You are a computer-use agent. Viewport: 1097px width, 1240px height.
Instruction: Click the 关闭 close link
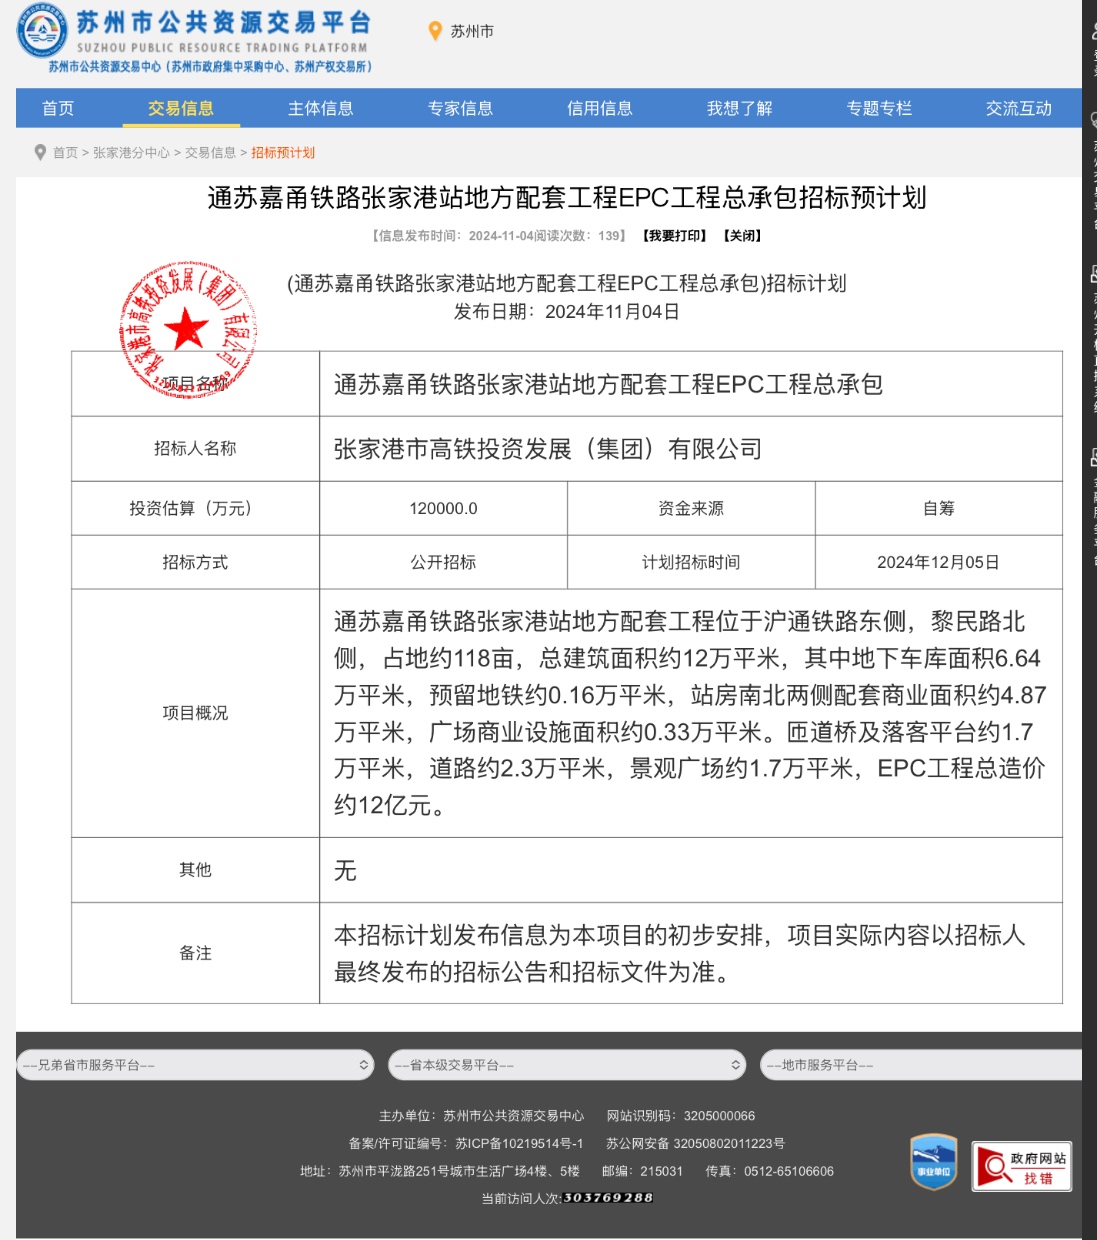[742, 236]
